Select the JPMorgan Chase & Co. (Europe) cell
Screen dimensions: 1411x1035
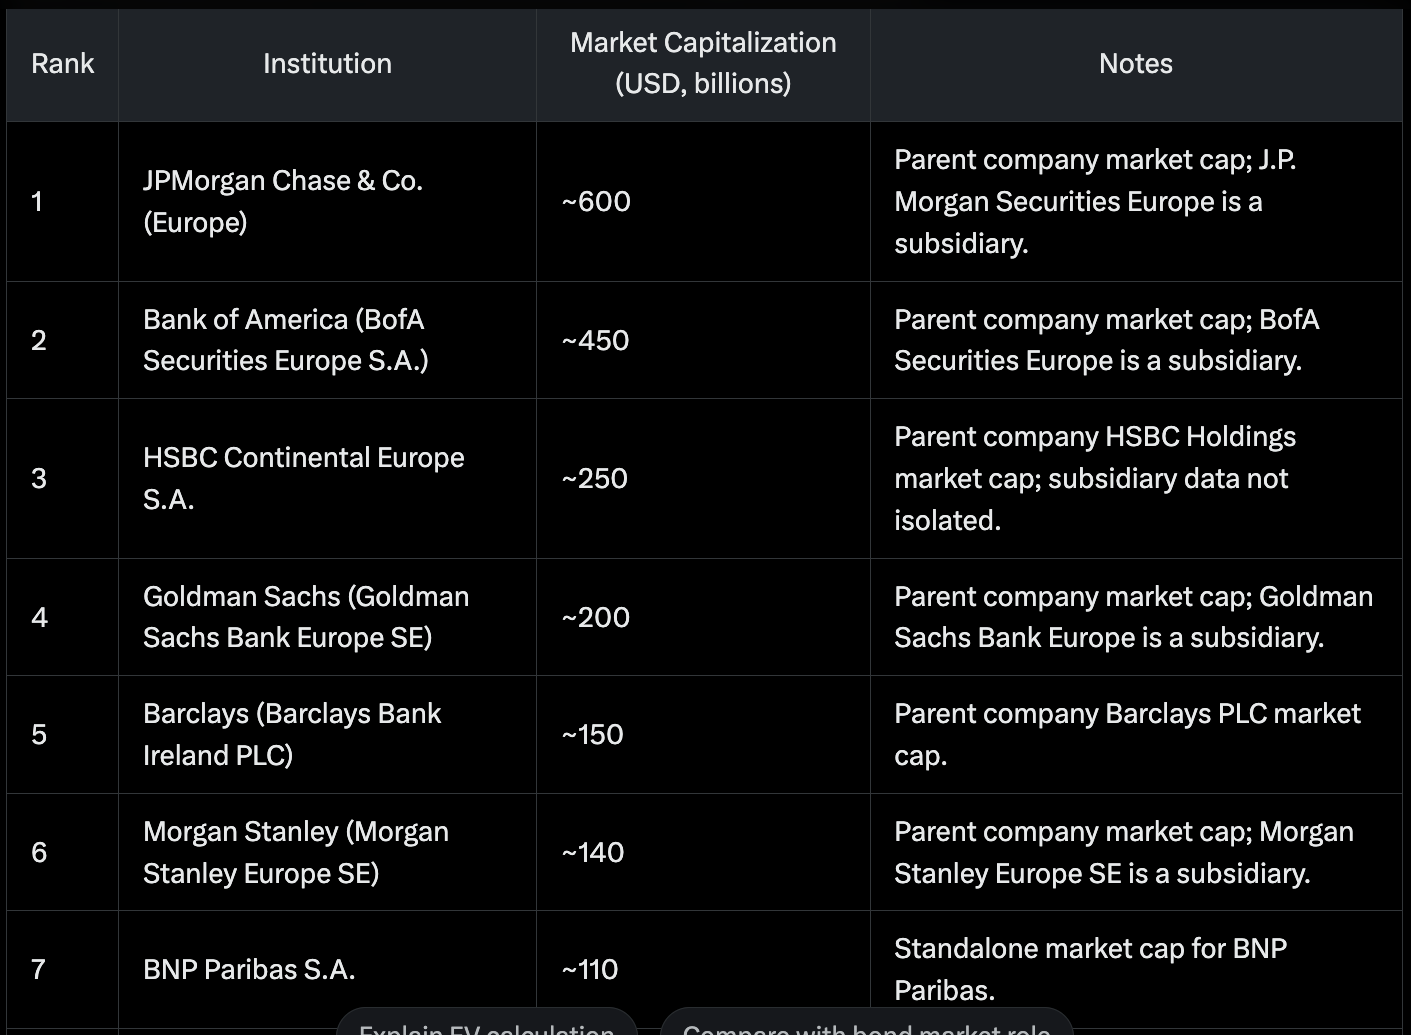pyautogui.click(x=327, y=202)
